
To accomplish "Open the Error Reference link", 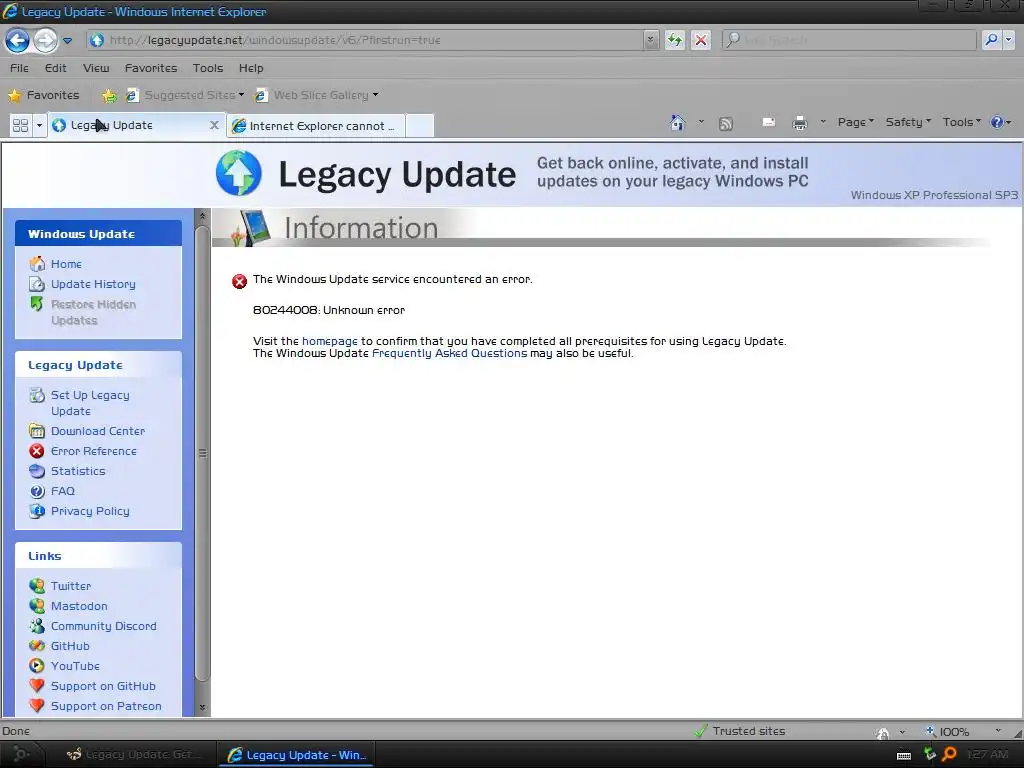I will click(93, 451).
